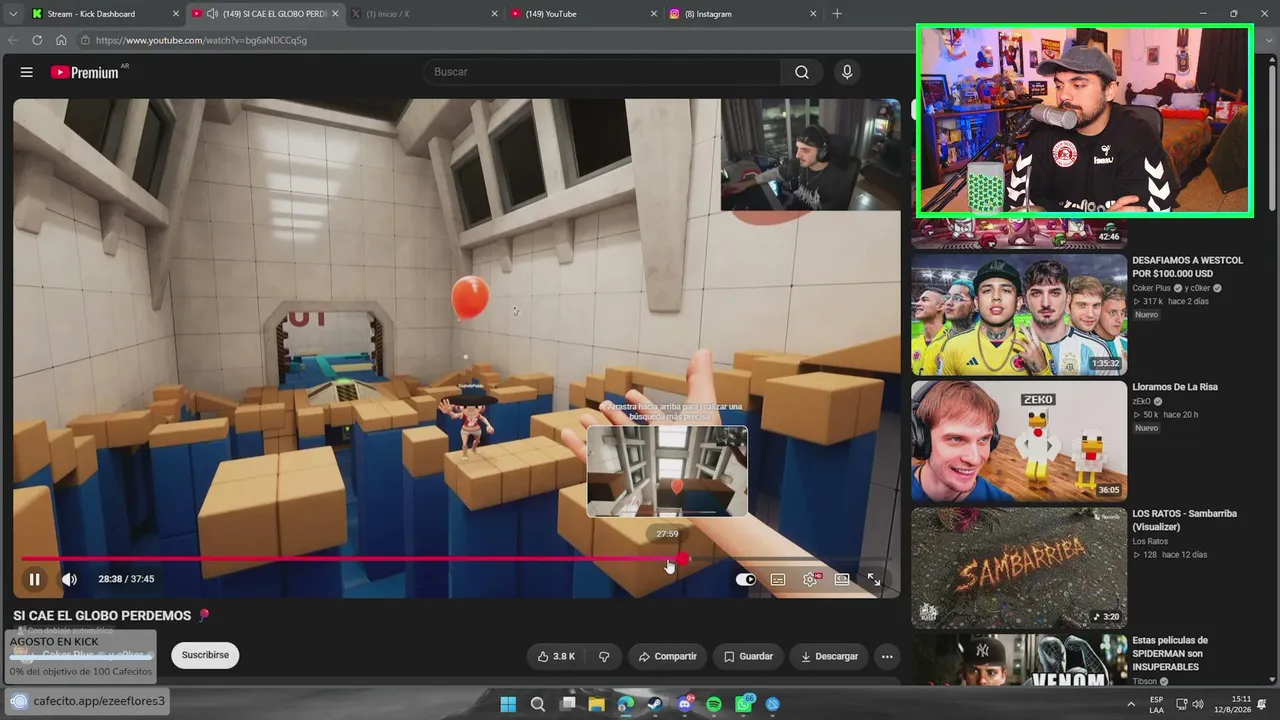Mute the video volume
The width and height of the screenshot is (1280, 720).
(69, 579)
